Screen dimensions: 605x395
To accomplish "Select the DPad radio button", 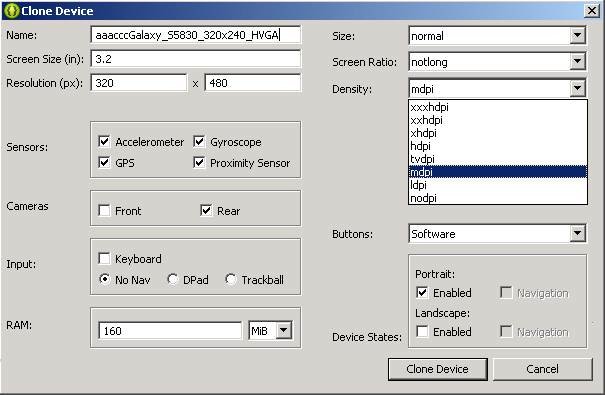I will (x=172, y=279).
